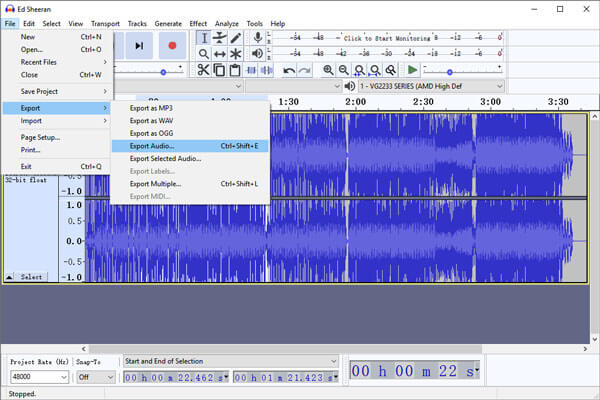Click the Cut scissors icon
Image resolution: width=600 pixels, height=400 pixels.
(x=203, y=70)
